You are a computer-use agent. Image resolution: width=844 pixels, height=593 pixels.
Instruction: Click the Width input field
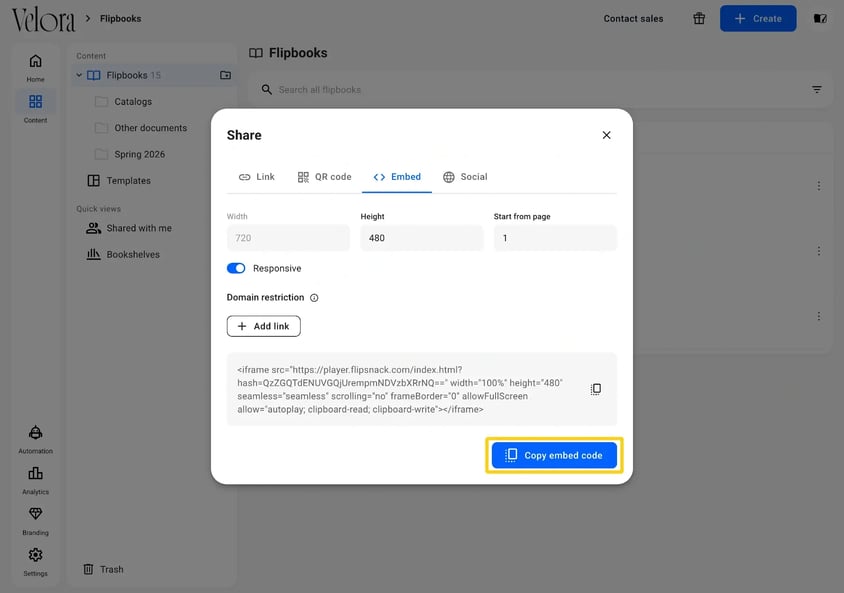tap(288, 238)
